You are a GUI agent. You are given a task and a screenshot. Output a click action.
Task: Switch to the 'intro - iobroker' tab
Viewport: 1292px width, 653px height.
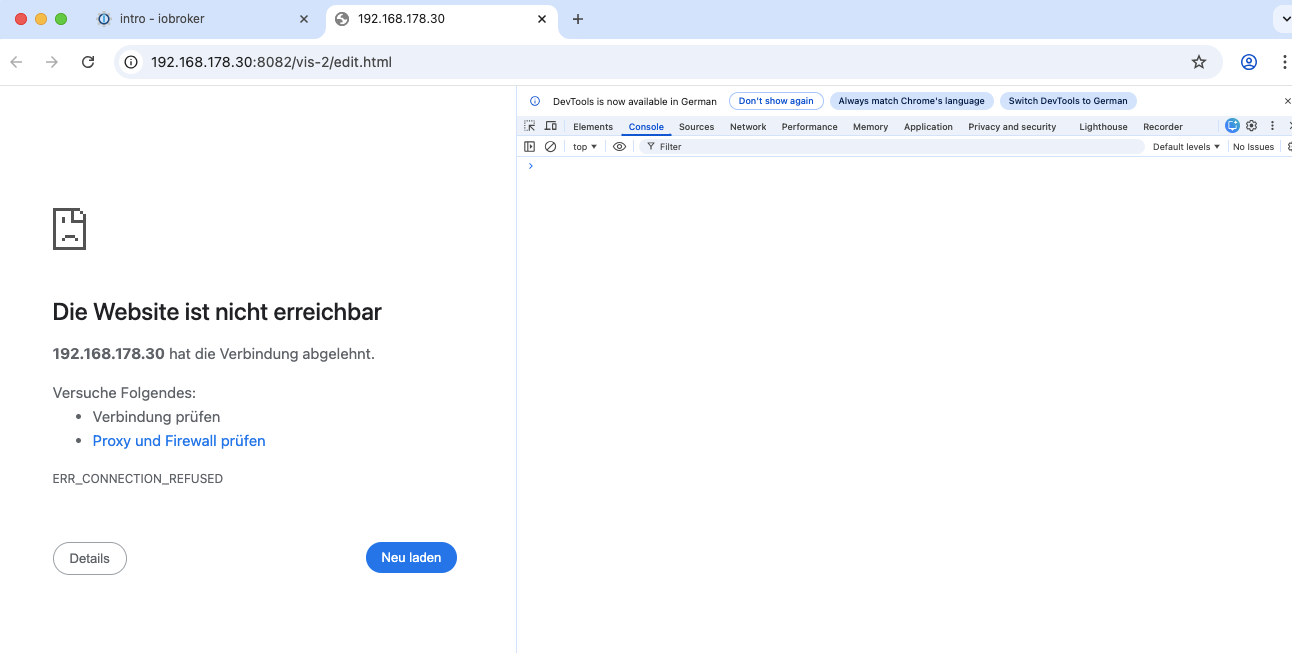(x=203, y=19)
